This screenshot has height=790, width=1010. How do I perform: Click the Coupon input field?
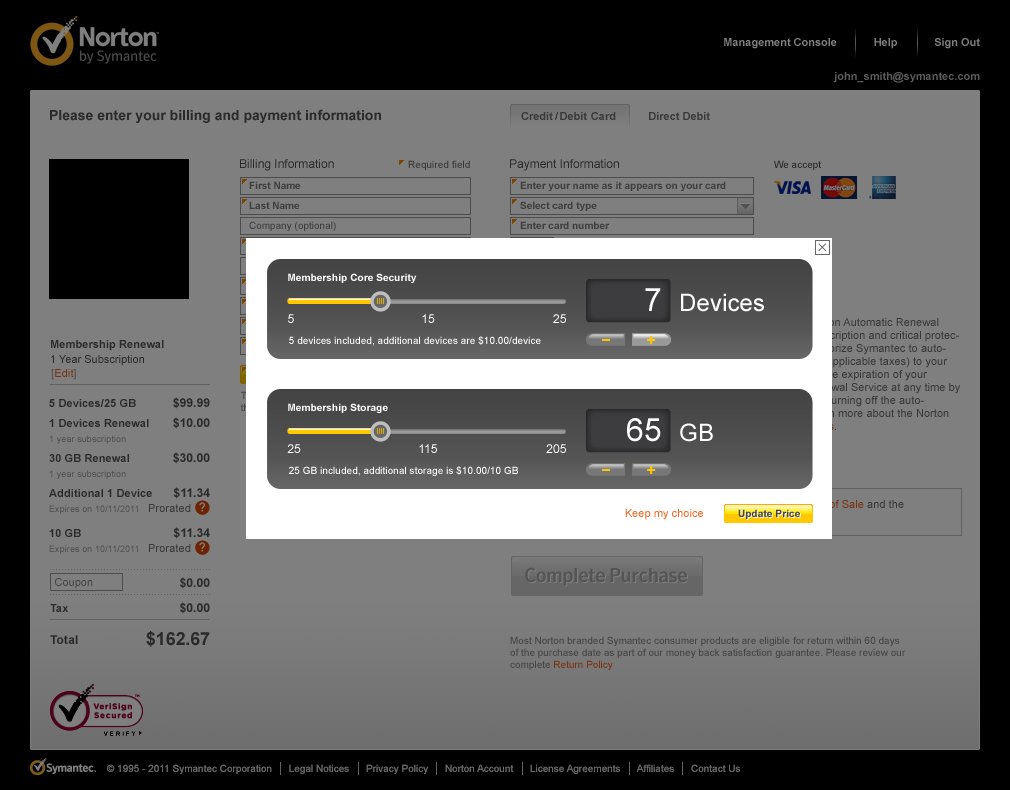click(x=87, y=582)
